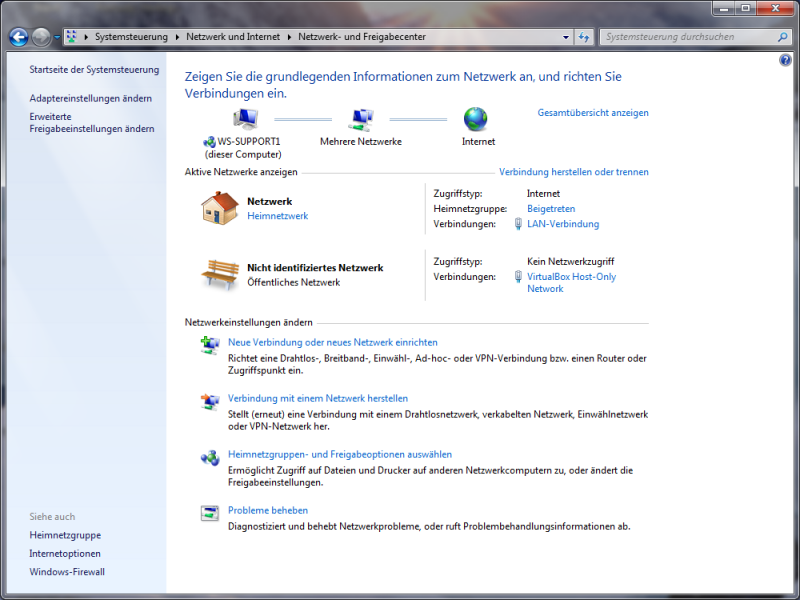Viewport: 800px width, 600px height.
Task: Click the Systemsteuerung durchsuchen search field
Action: [x=685, y=37]
